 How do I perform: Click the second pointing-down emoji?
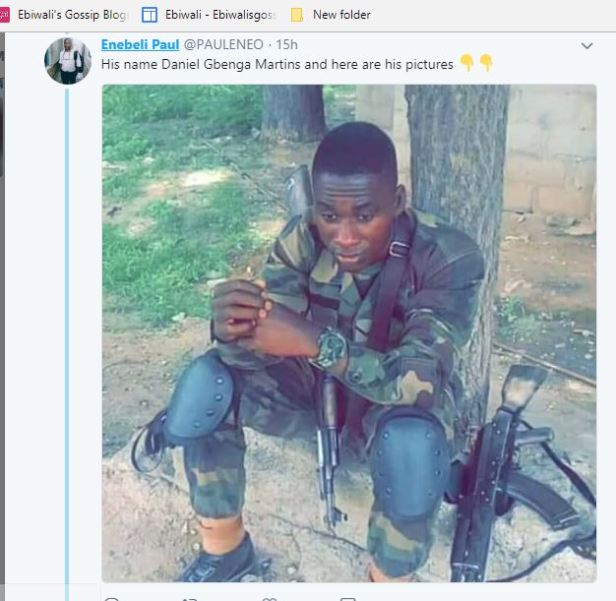(486, 64)
